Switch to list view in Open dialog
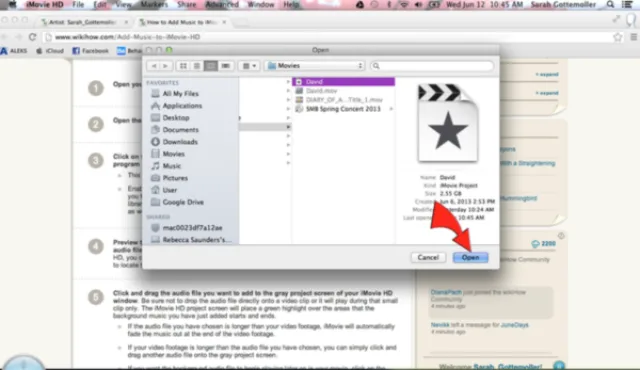The width and height of the screenshot is (640, 370). click(x=197, y=66)
